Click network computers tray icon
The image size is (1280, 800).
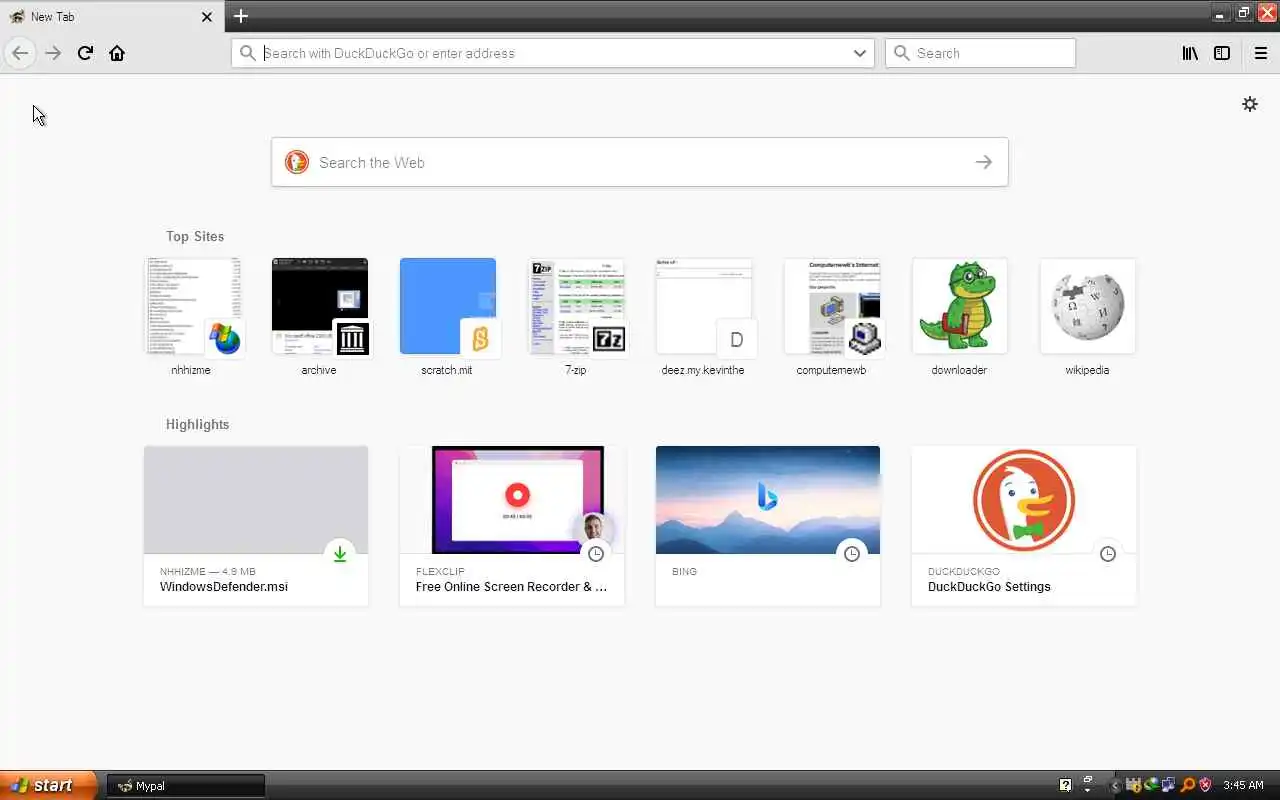click(1168, 785)
